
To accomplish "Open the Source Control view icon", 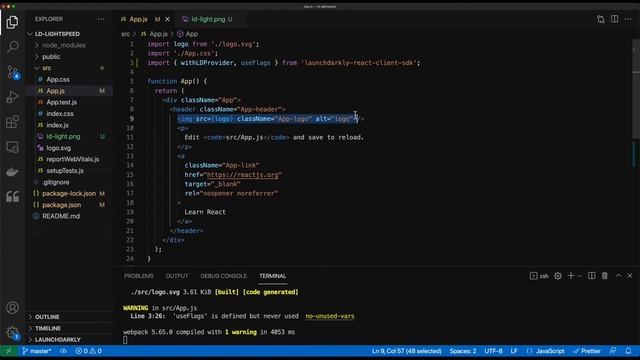I will (12, 72).
